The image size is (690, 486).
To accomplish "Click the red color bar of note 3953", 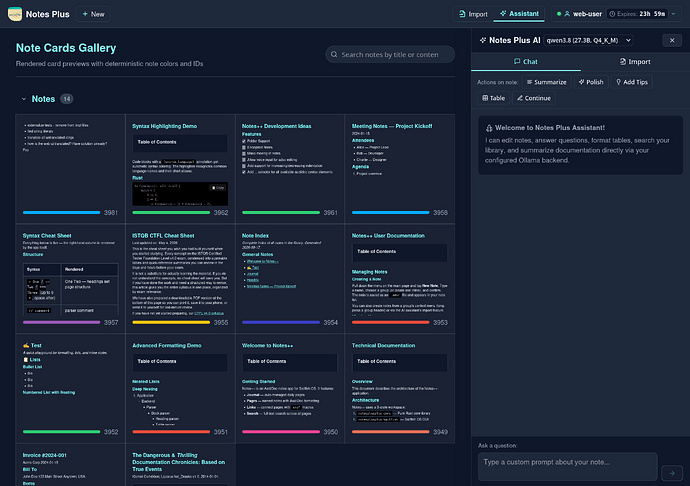I will coord(390,322).
